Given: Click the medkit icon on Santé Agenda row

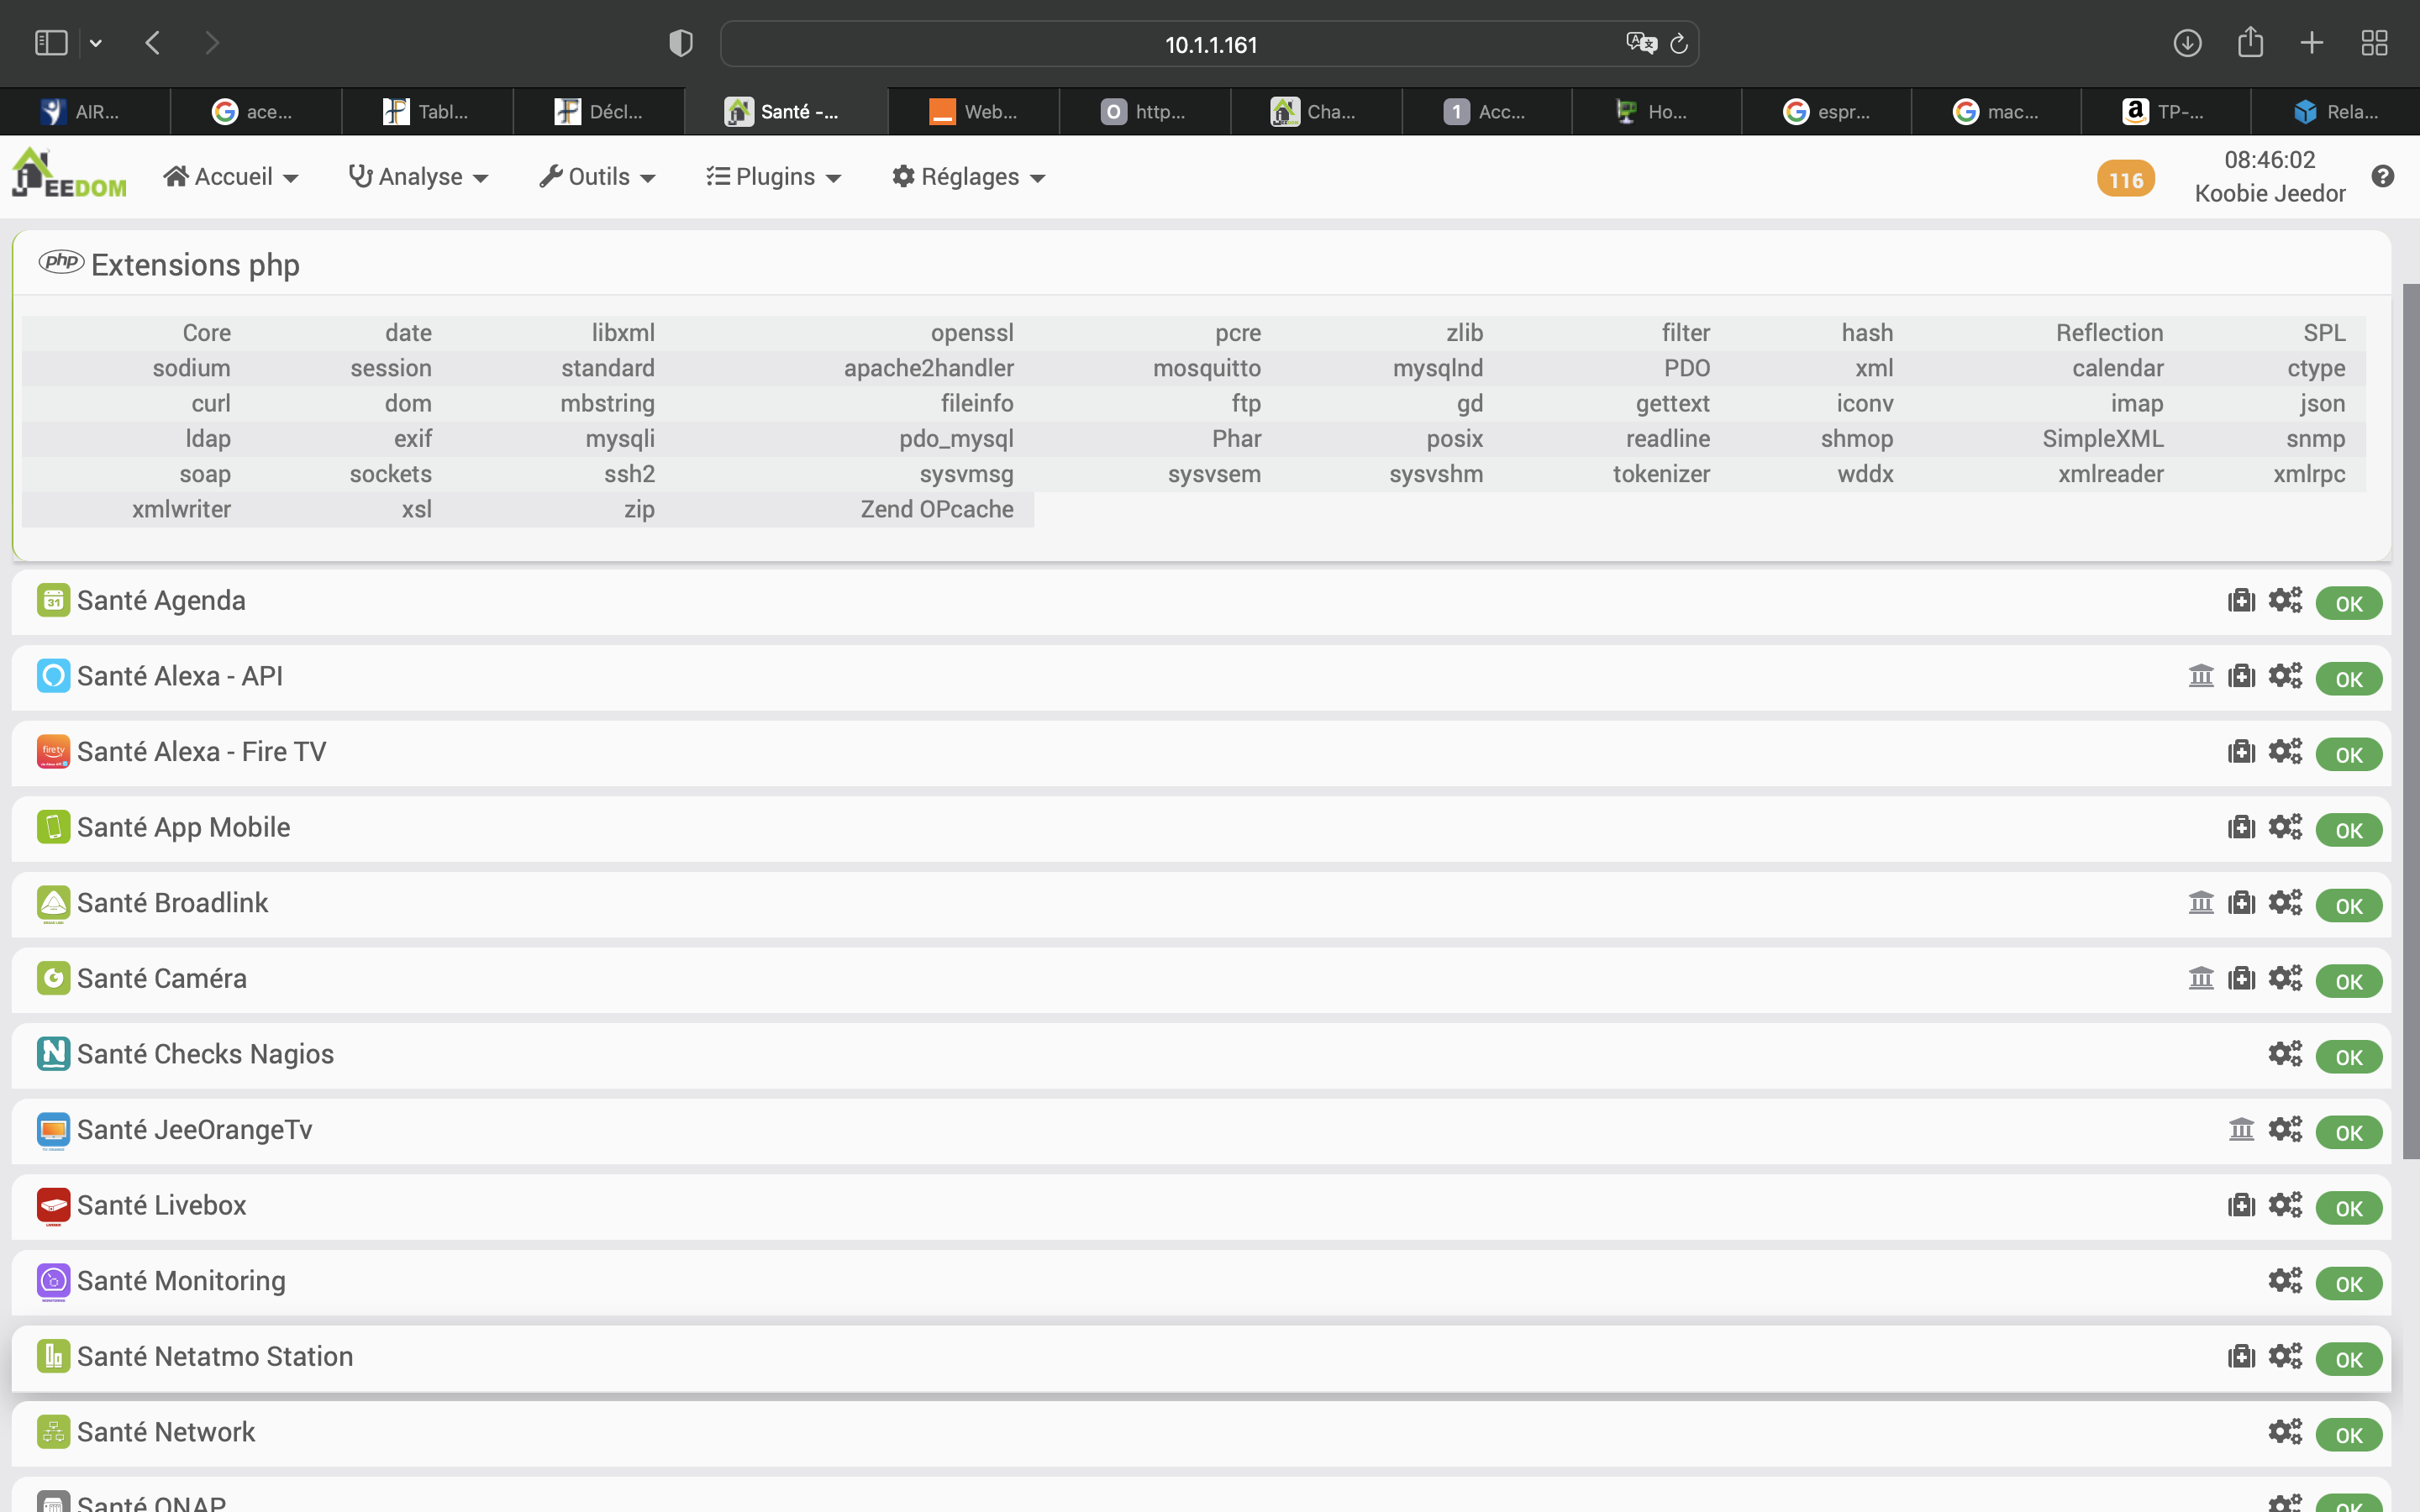Looking at the screenshot, I should coord(2241,600).
